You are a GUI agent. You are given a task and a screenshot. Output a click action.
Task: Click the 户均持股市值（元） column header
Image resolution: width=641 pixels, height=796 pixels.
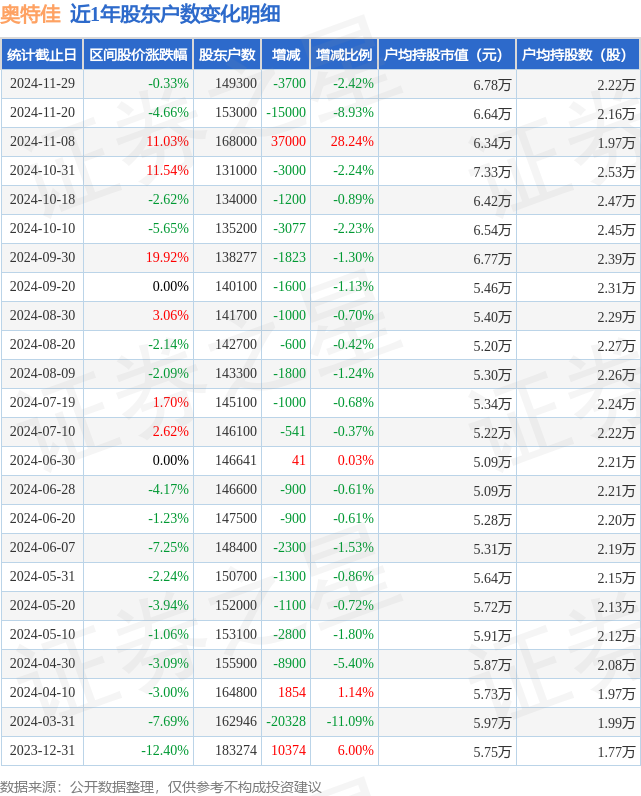click(x=447, y=54)
